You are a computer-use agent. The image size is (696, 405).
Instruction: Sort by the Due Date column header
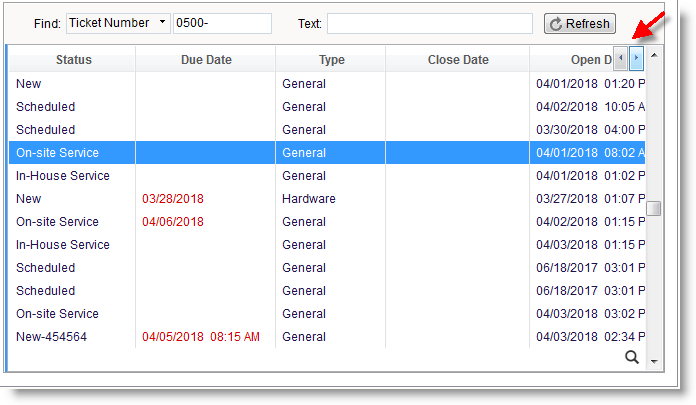206,60
